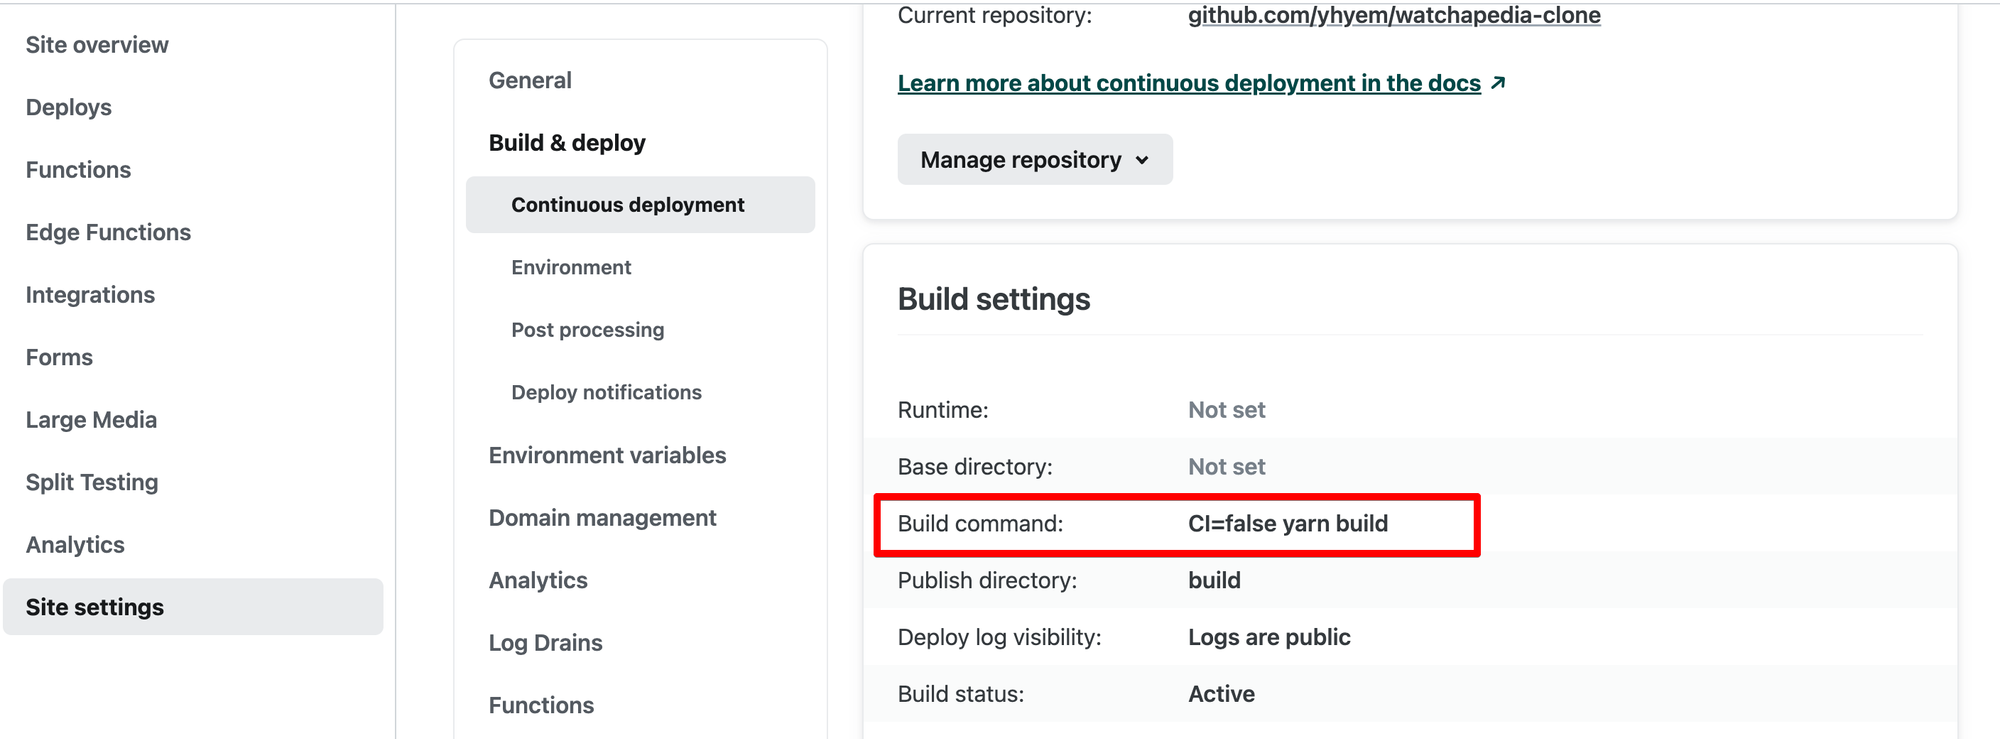Expand the Manage repository dropdown
Screen dimensions: 2000x739
1034,160
